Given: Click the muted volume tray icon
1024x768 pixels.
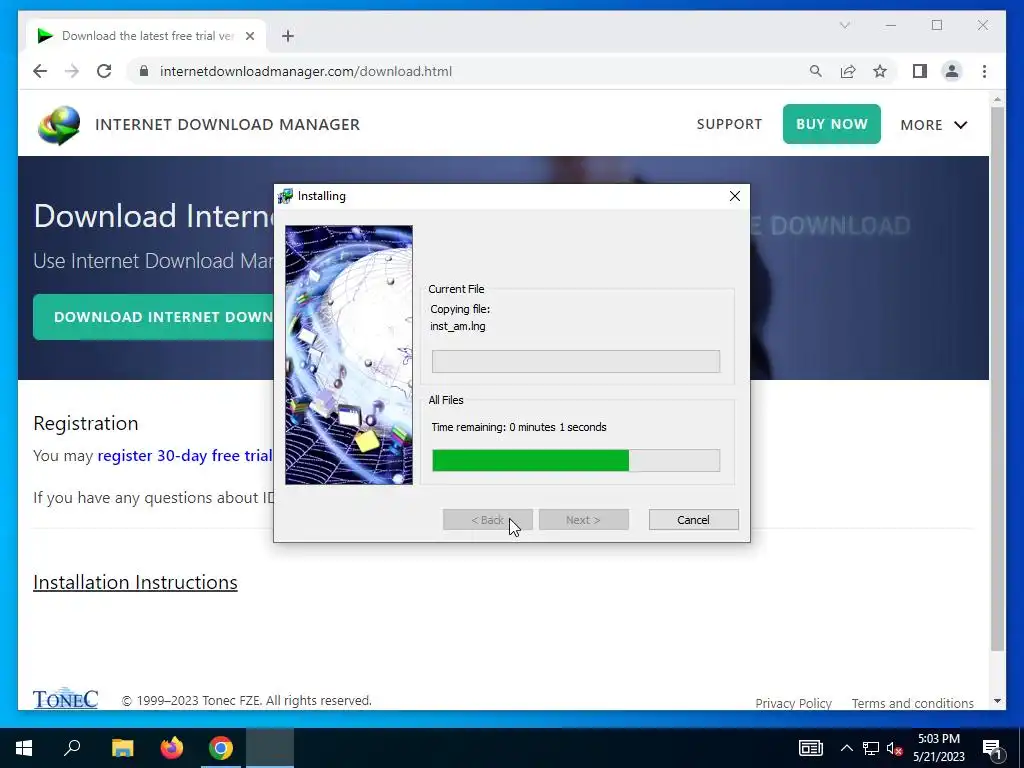Looking at the screenshot, I should (895, 748).
